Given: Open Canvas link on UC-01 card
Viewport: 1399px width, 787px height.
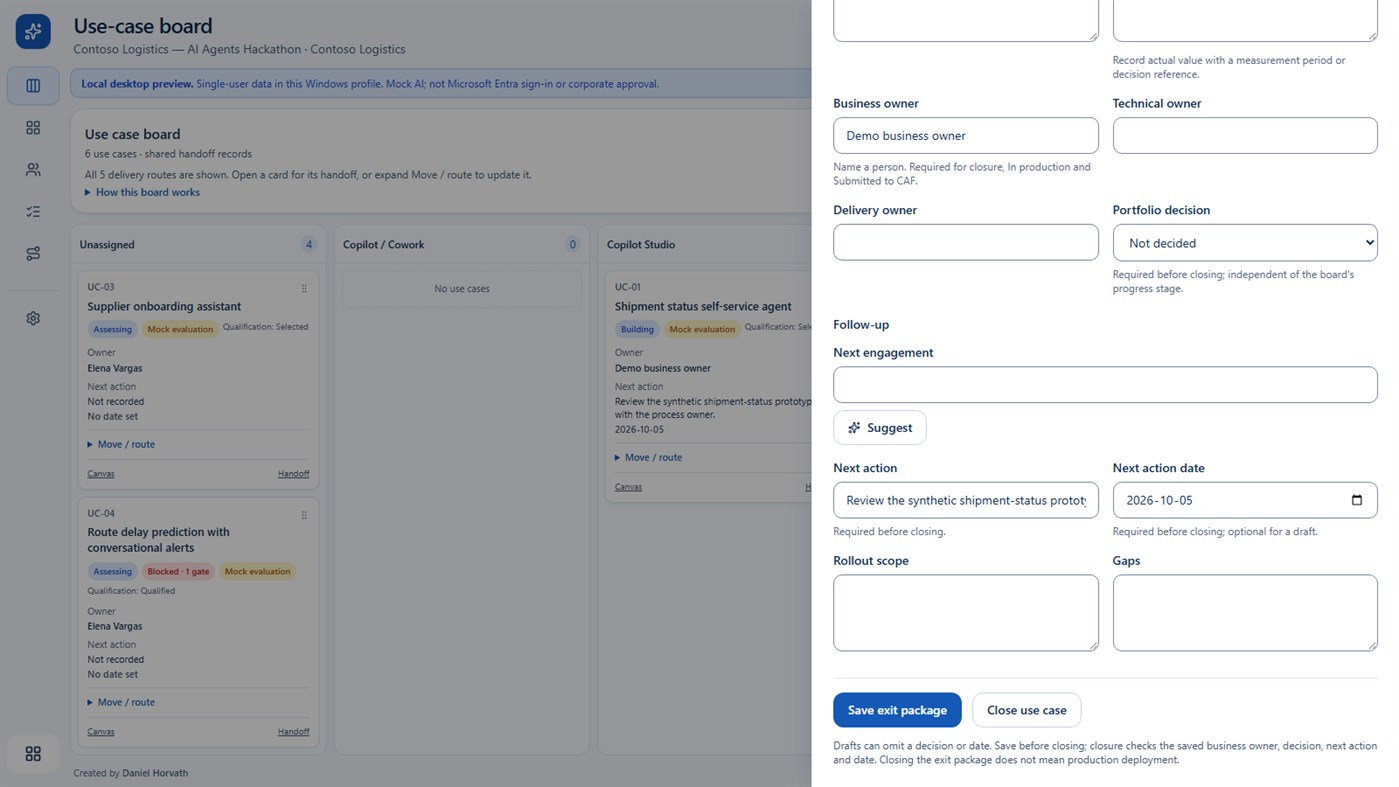Looking at the screenshot, I should [x=628, y=487].
